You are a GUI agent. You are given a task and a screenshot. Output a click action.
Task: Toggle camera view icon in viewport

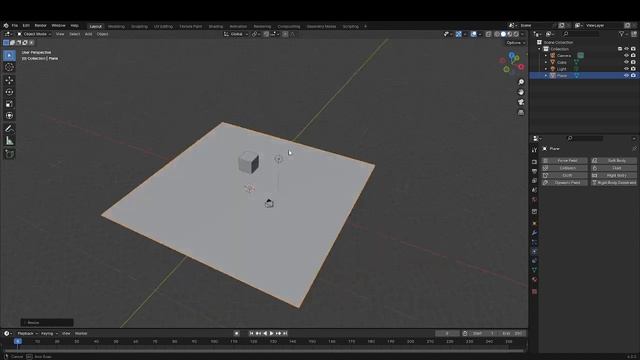tap(521, 102)
